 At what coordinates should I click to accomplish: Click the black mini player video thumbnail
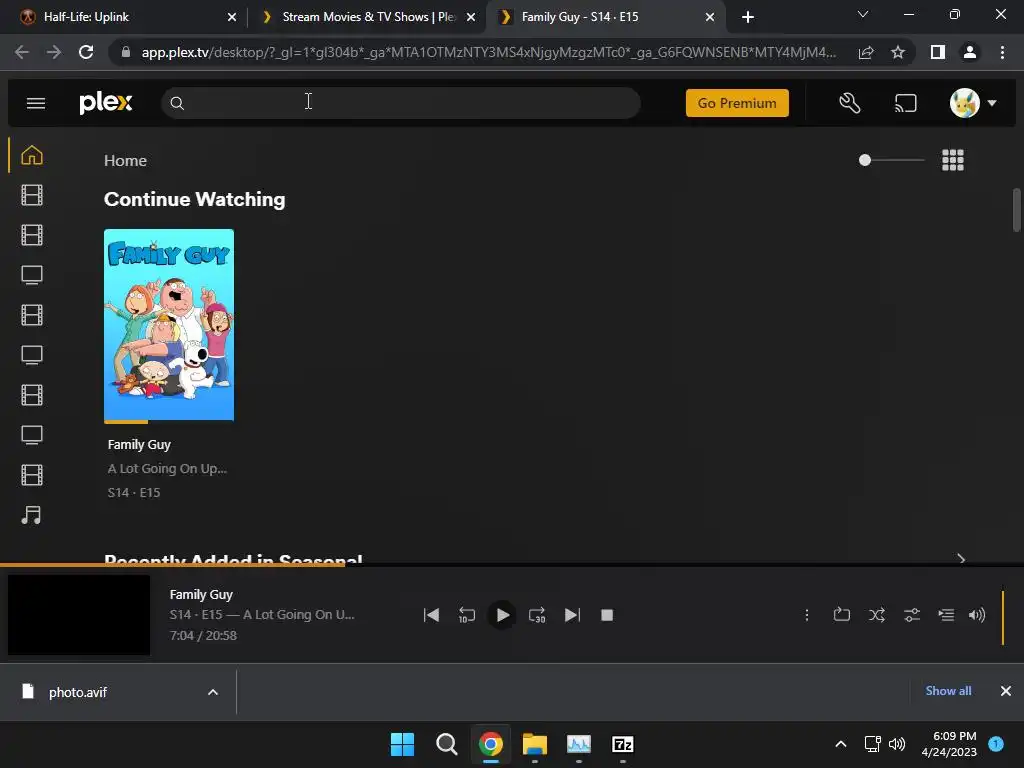click(x=79, y=615)
